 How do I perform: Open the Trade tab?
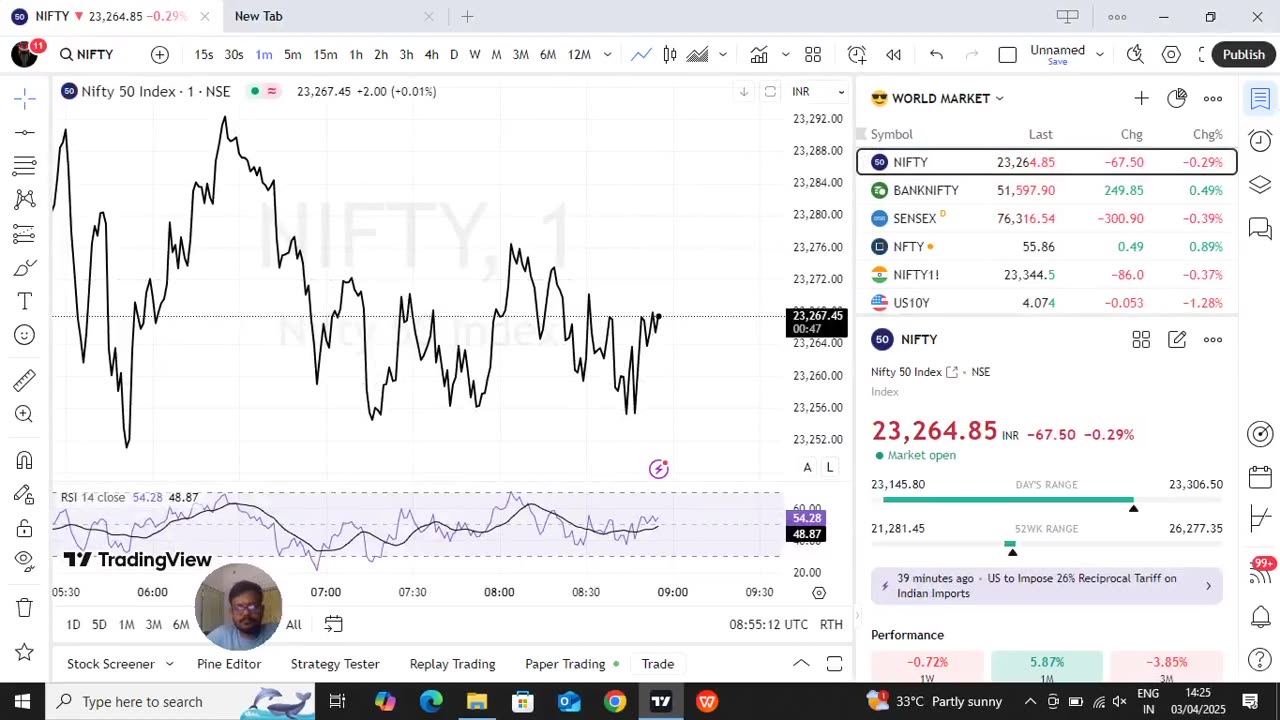coord(658,664)
